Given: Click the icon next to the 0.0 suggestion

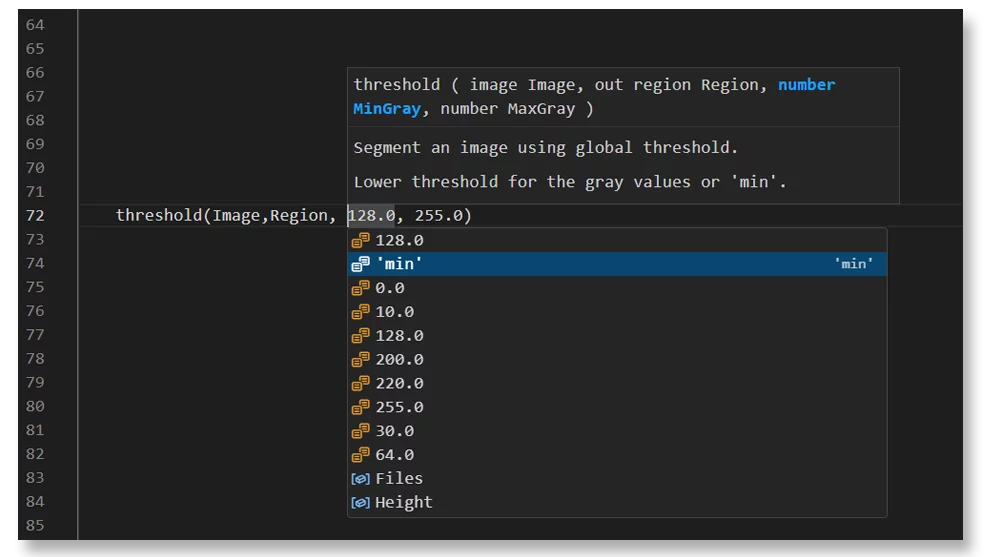Looking at the screenshot, I should (361, 288).
